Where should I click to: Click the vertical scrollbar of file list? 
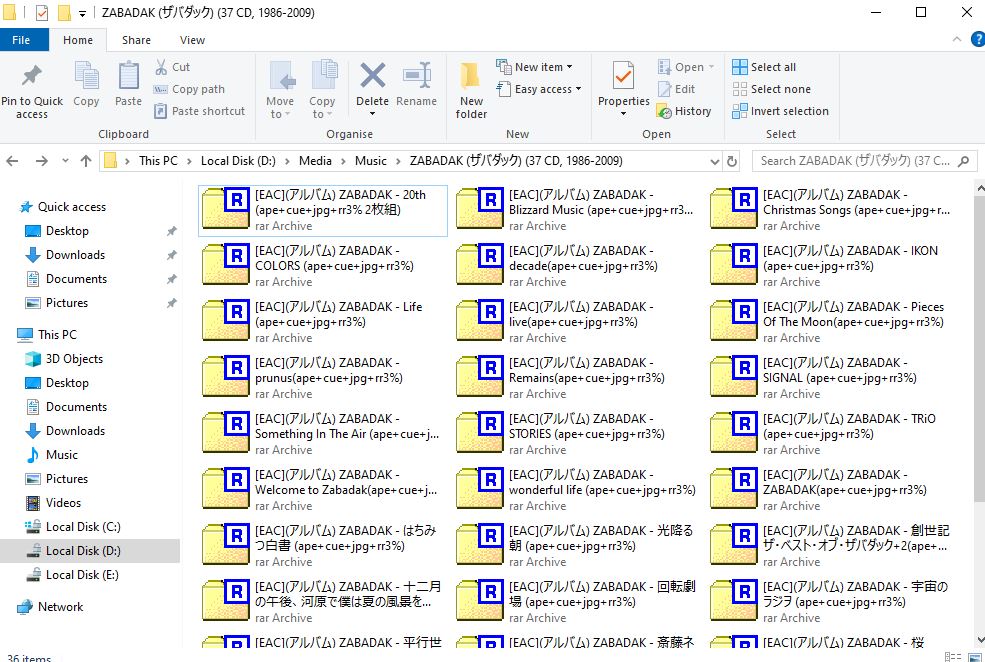click(979, 349)
